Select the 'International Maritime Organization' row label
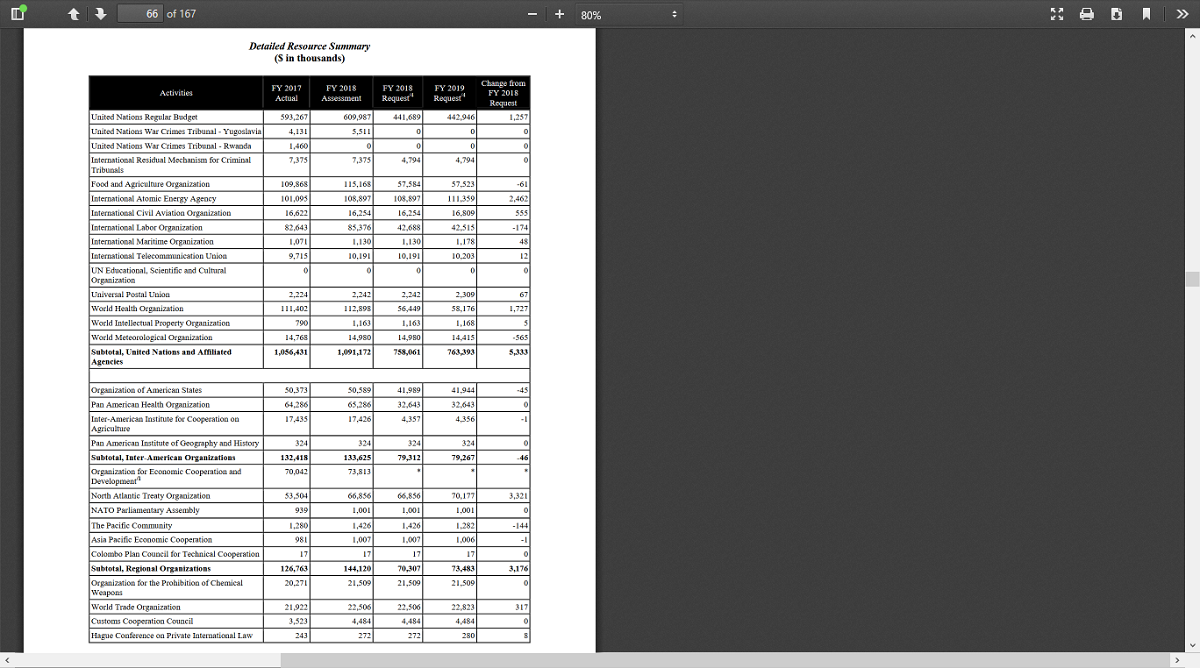The width and height of the screenshot is (1200, 668). pyautogui.click(x=152, y=241)
